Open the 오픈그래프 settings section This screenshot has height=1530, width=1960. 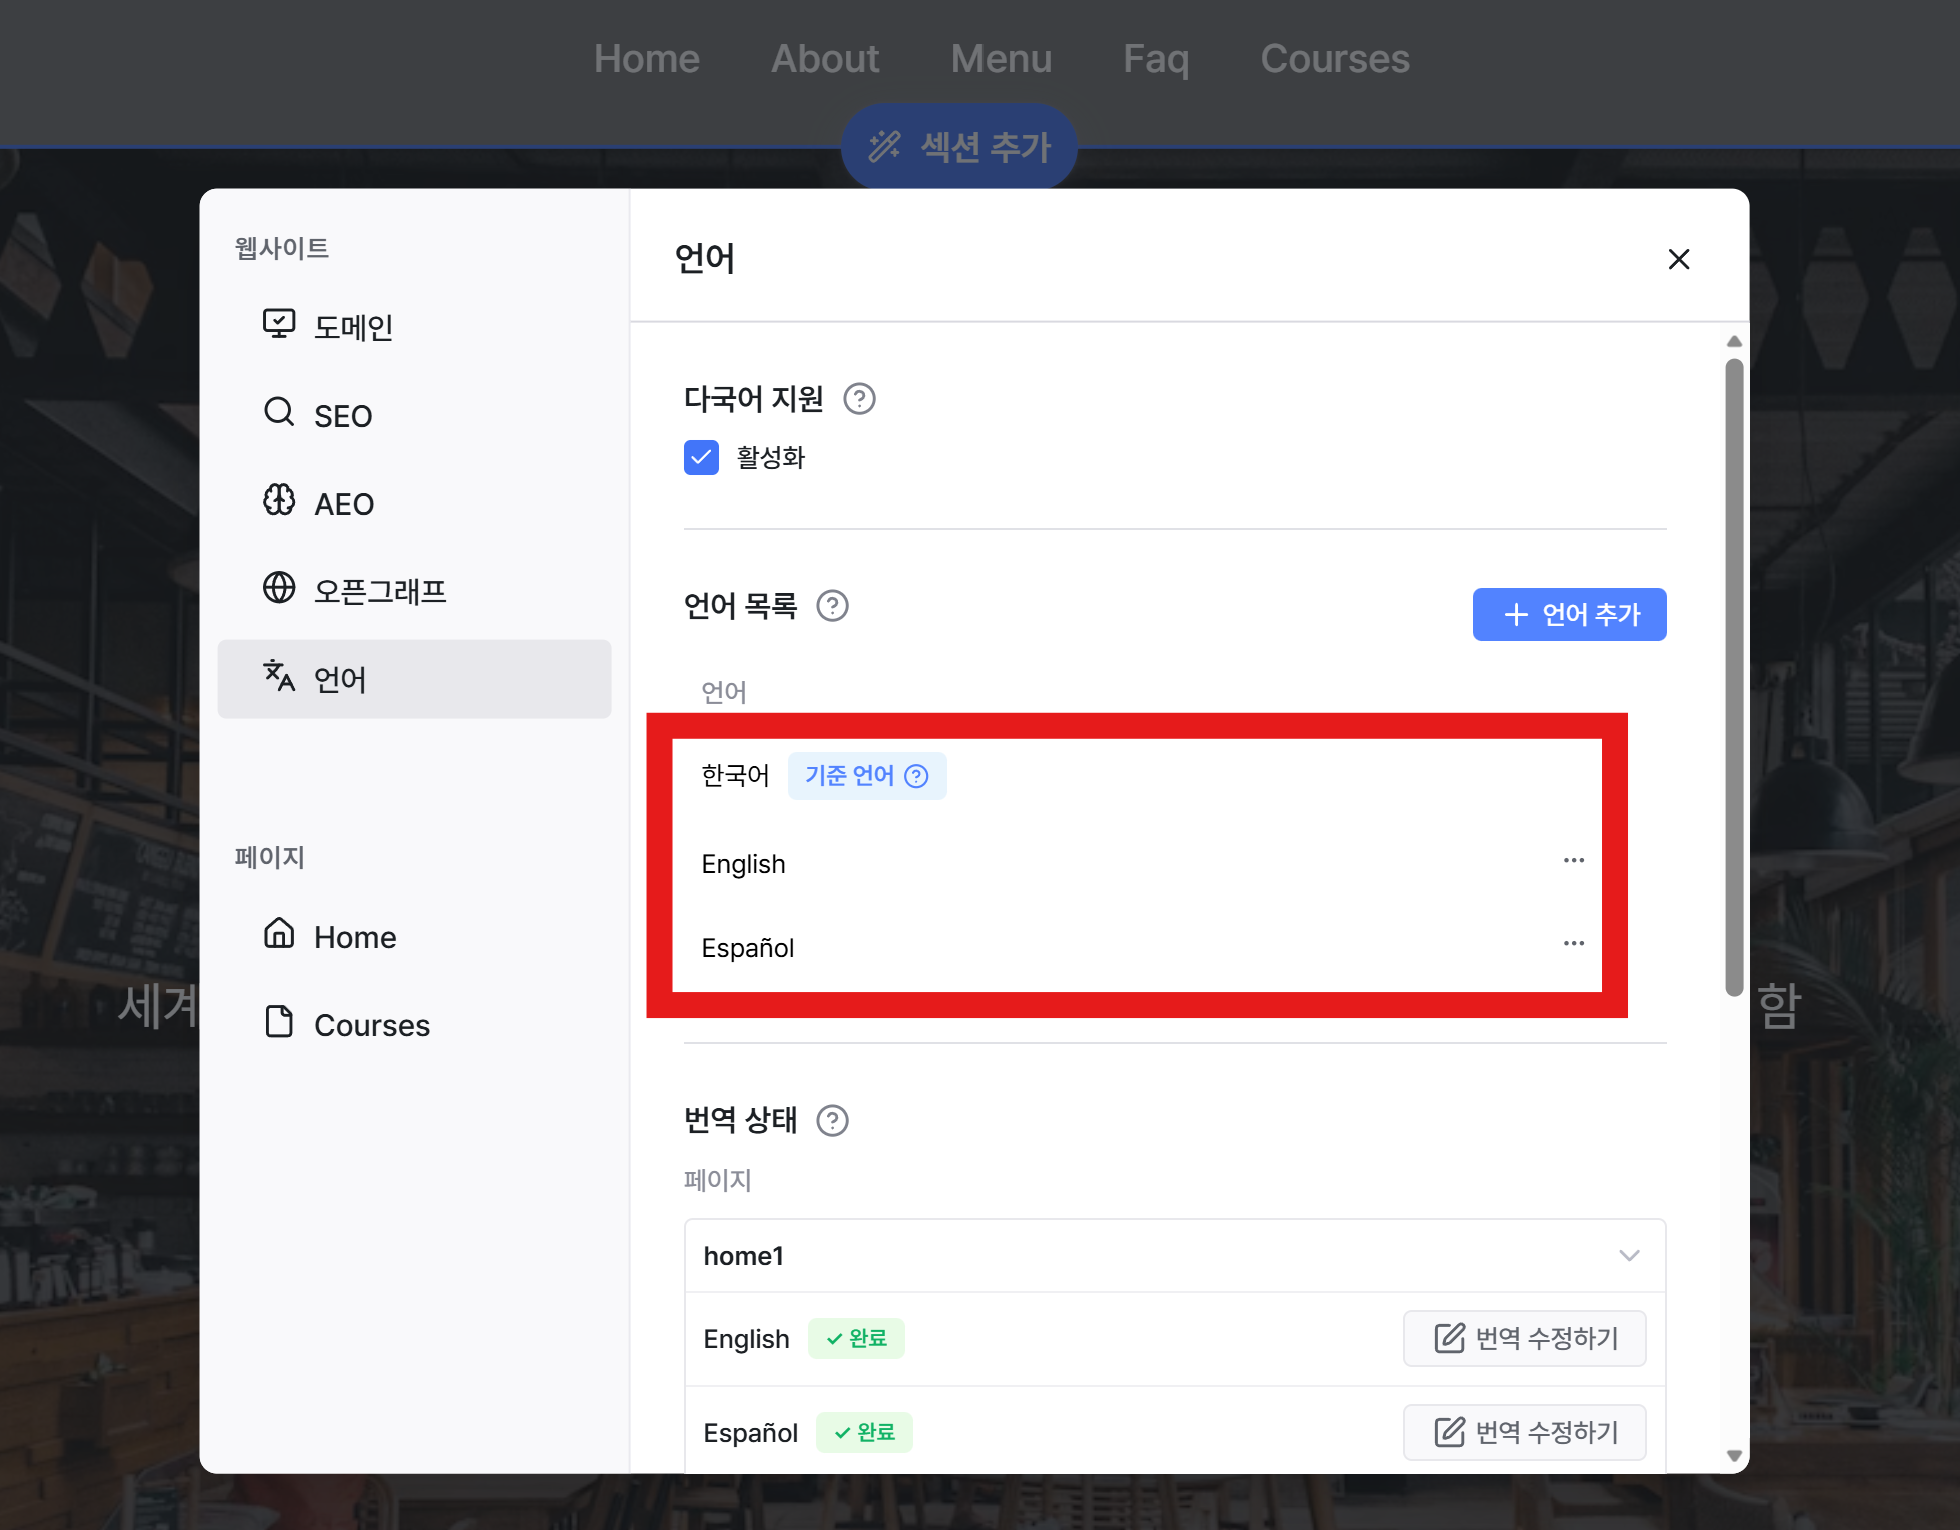414,590
